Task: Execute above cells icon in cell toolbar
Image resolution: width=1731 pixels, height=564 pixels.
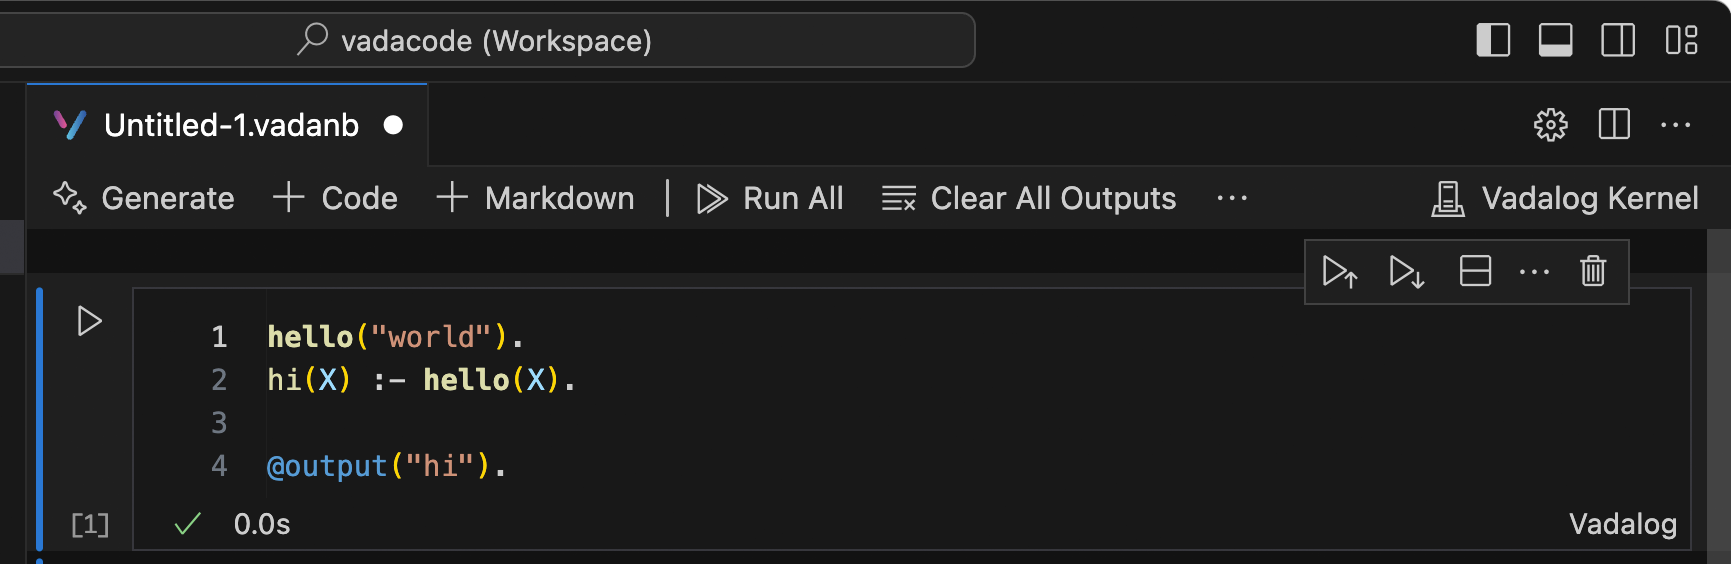Action: [1339, 272]
